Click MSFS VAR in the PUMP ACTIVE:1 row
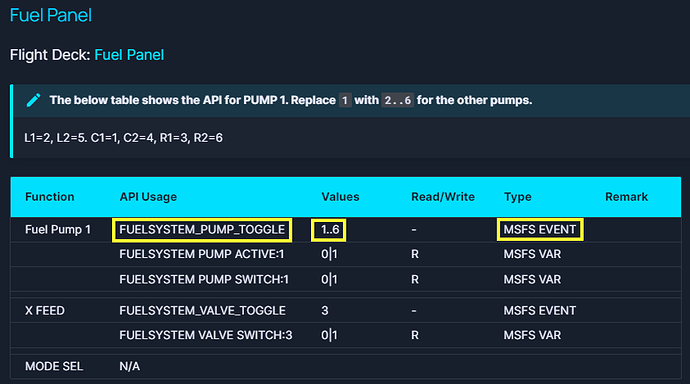Image resolution: width=690 pixels, height=384 pixels. point(532,254)
